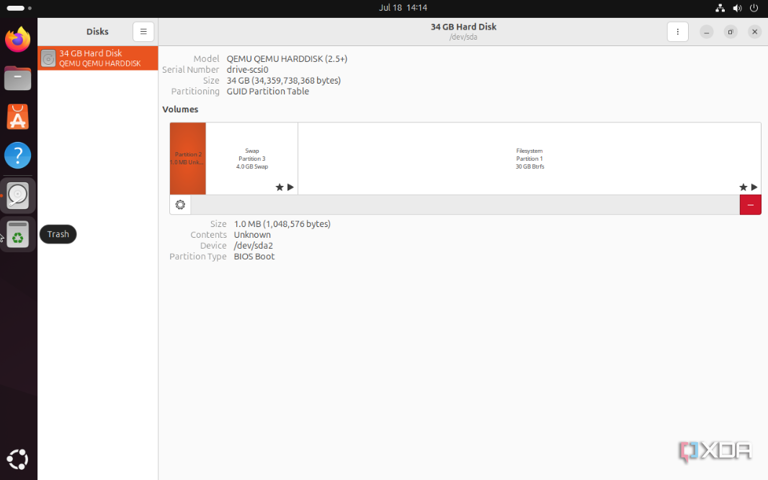The width and height of the screenshot is (768, 480).
Task: Open additional partition options gear button
Action: [x=180, y=205]
